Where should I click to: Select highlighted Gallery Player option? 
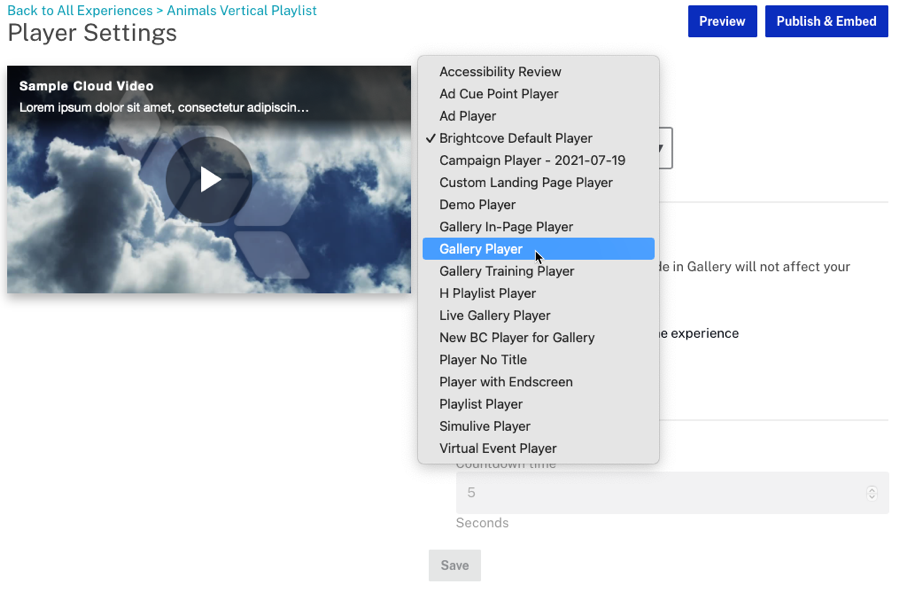[x=538, y=249]
